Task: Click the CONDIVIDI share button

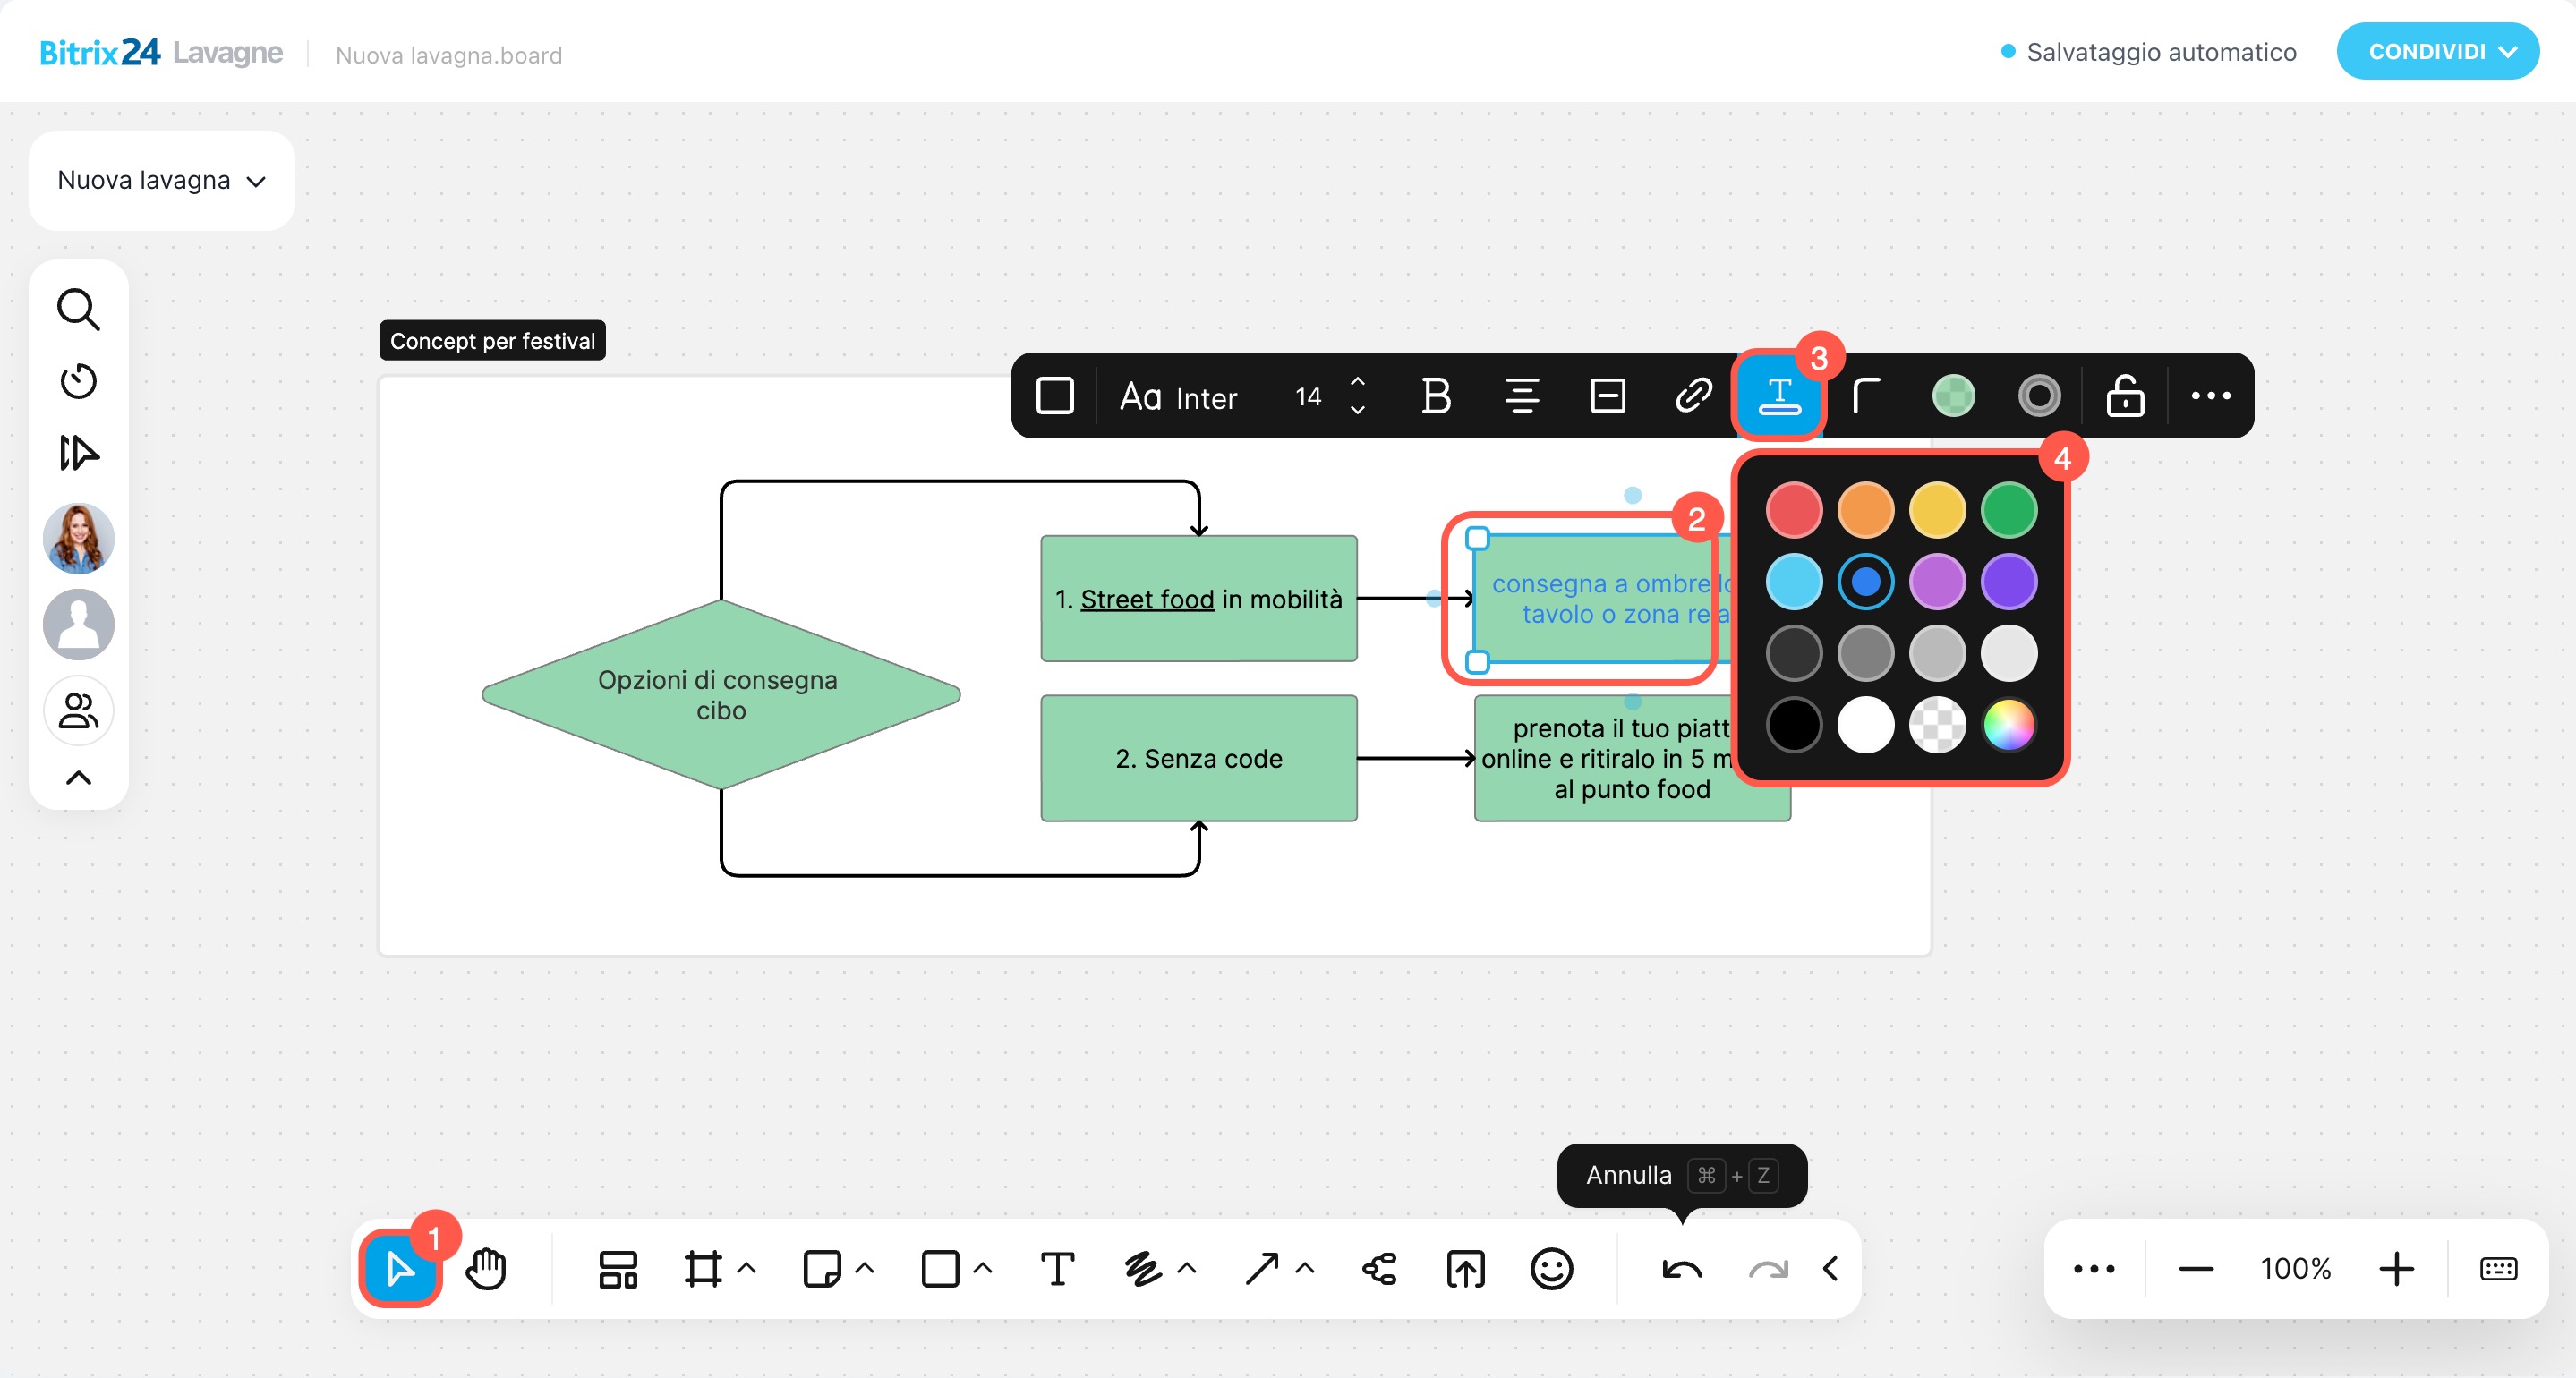Action: coord(2437,52)
